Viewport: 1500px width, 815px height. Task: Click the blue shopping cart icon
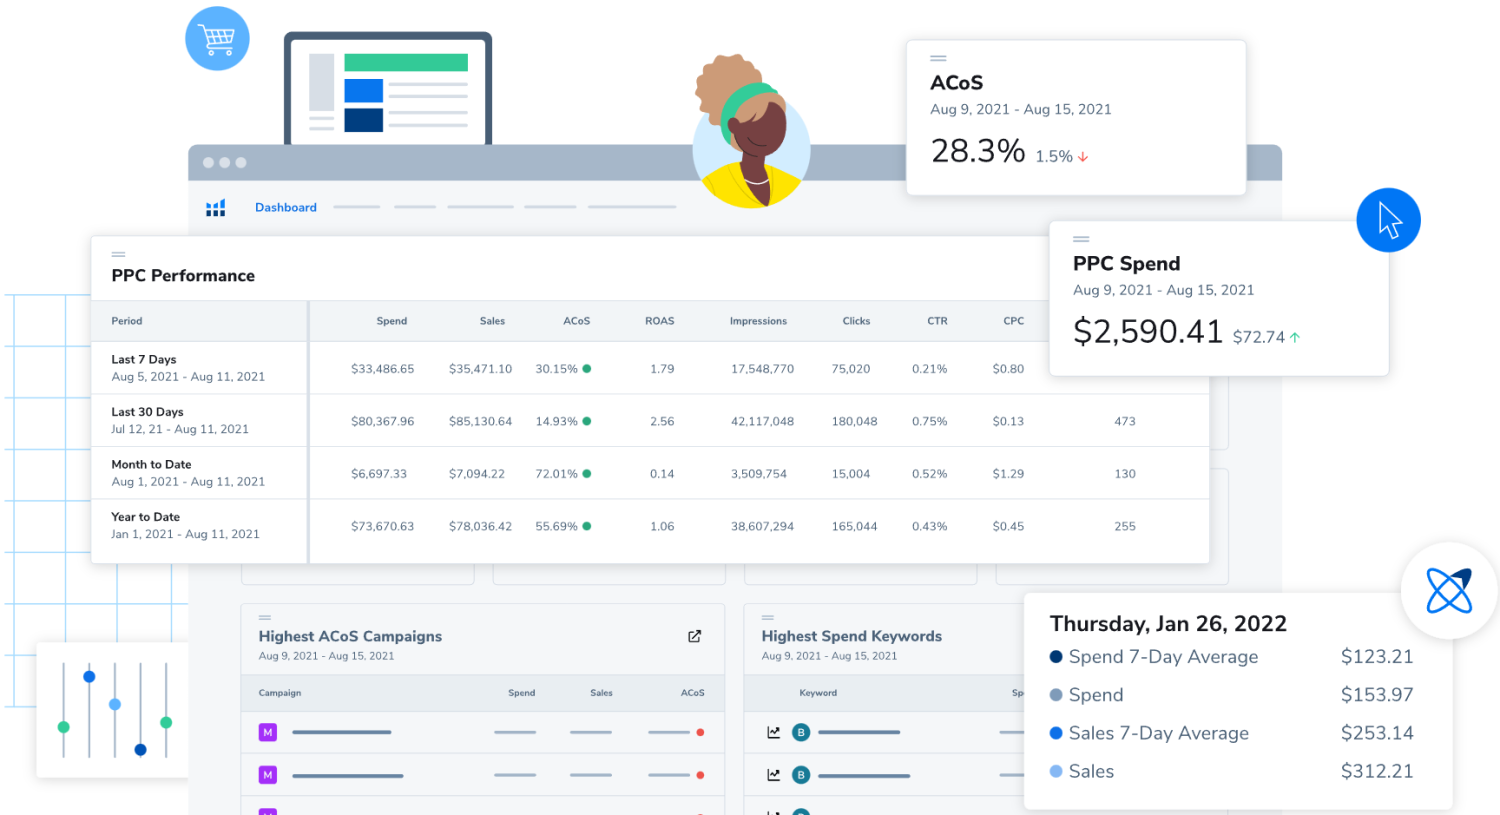tap(217, 38)
